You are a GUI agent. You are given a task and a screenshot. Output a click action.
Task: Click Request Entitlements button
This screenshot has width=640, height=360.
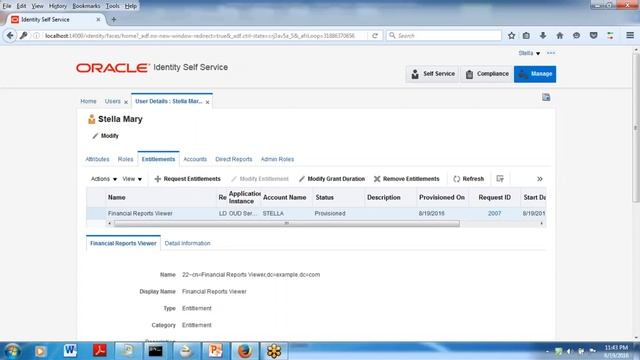point(187,179)
